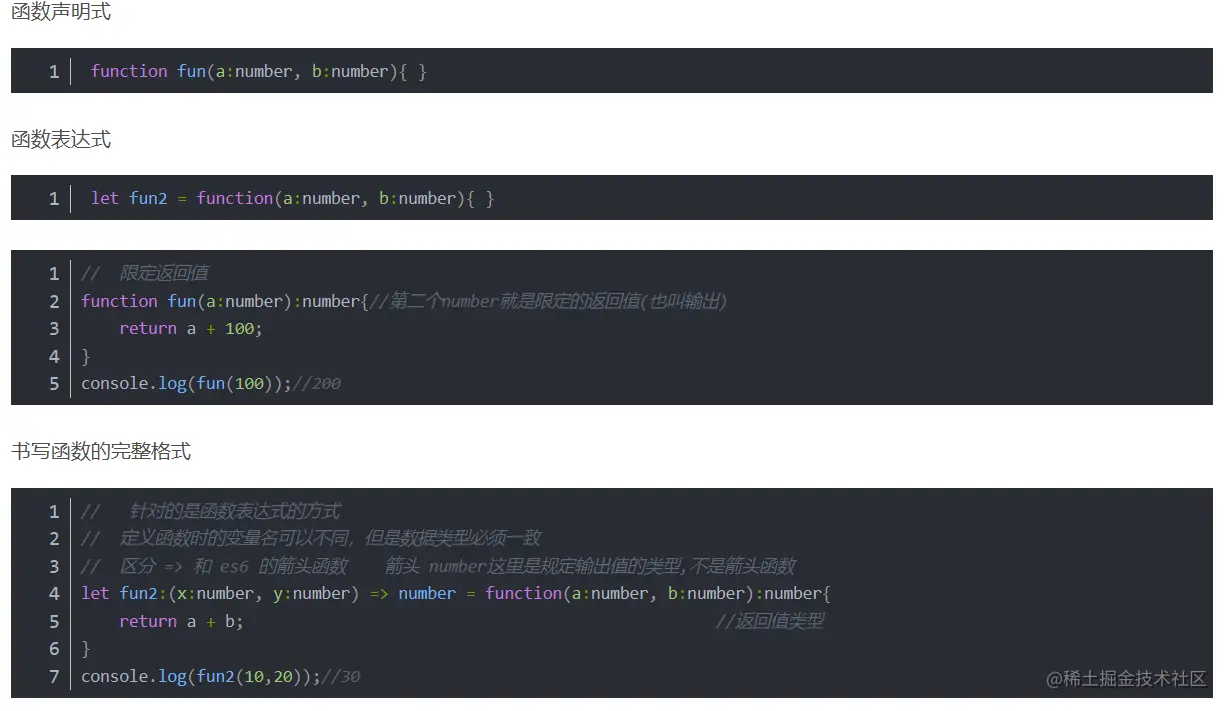Click the @稀土掘金技术社区 watermark
Screen dimensions: 1229x711
click(x=1127, y=679)
